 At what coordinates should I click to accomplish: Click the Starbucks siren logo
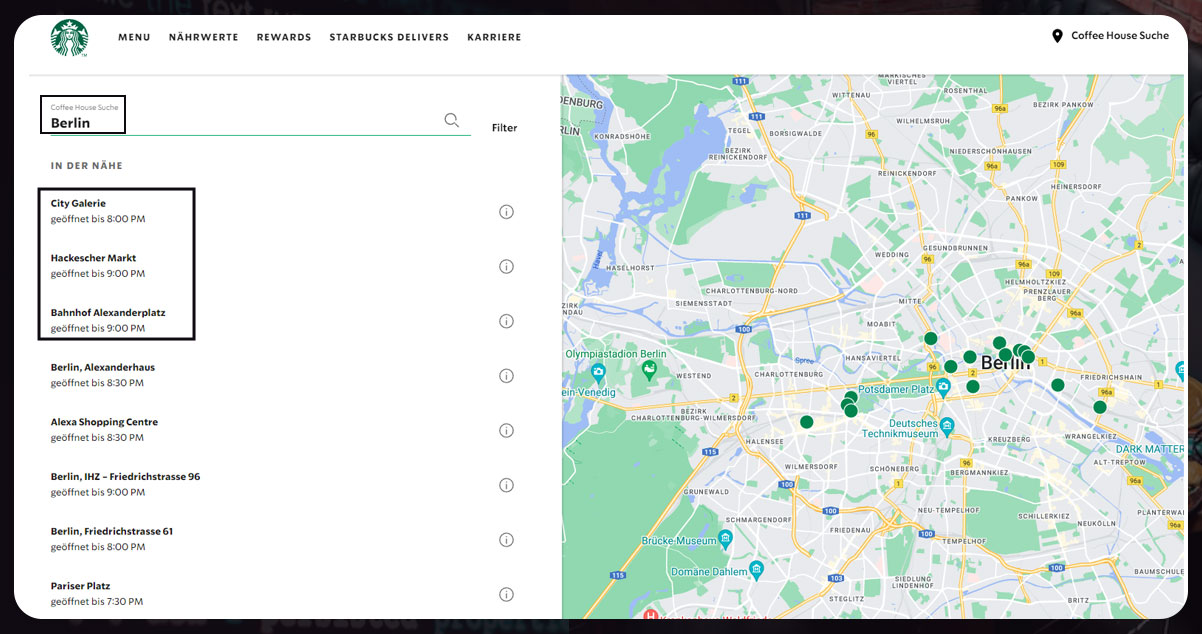pyautogui.click(x=70, y=38)
